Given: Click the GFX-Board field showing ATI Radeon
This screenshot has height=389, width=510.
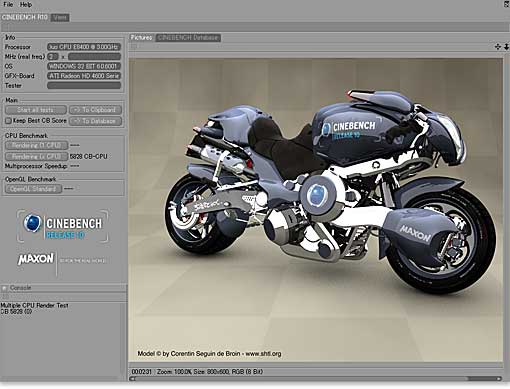Looking at the screenshot, I should [x=84, y=76].
